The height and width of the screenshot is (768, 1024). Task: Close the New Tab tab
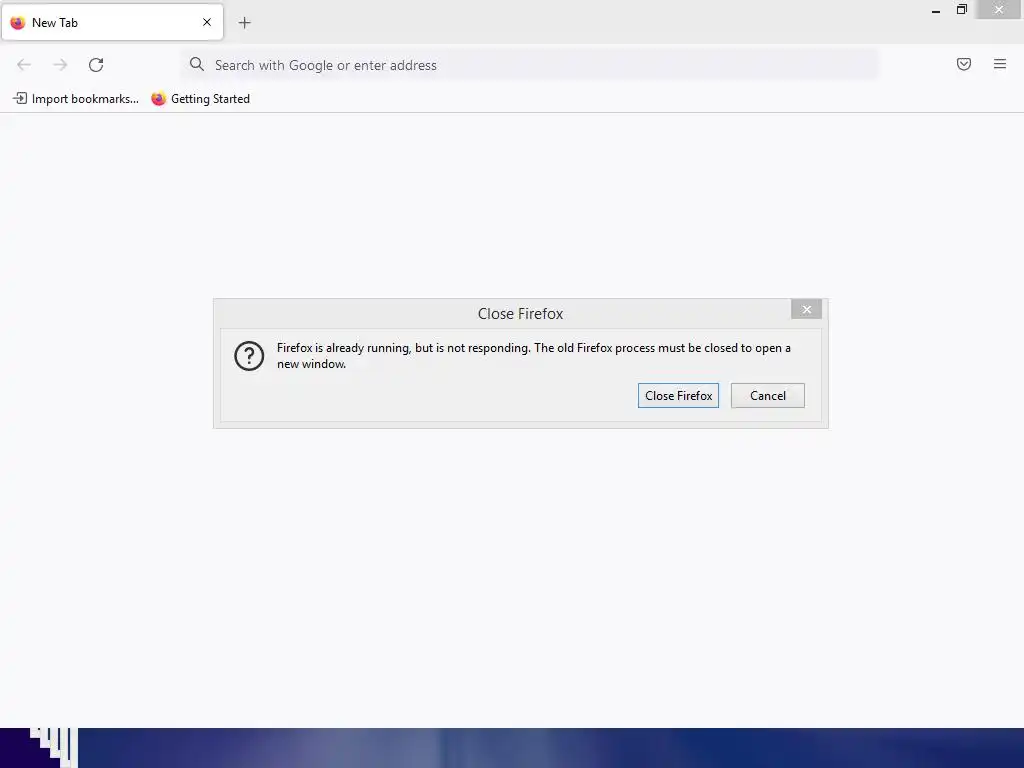click(207, 22)
